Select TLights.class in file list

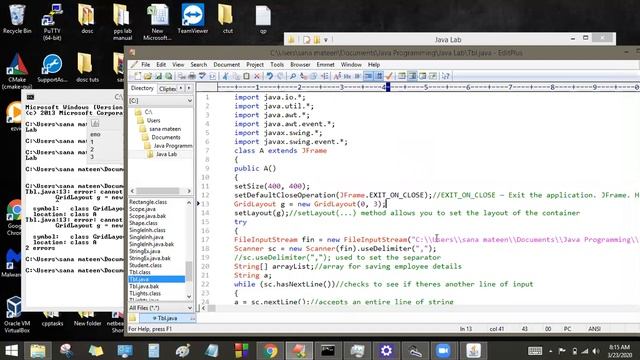[145, 293]
